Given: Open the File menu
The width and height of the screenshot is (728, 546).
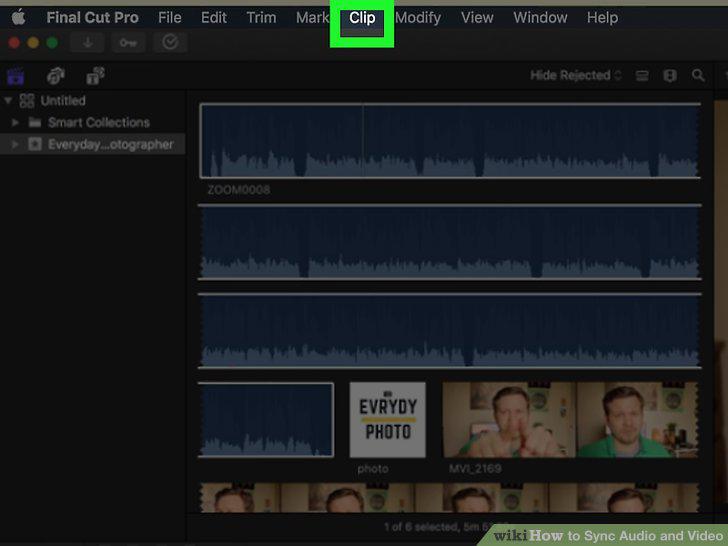Looking at the screenshot, I should 169,18.
